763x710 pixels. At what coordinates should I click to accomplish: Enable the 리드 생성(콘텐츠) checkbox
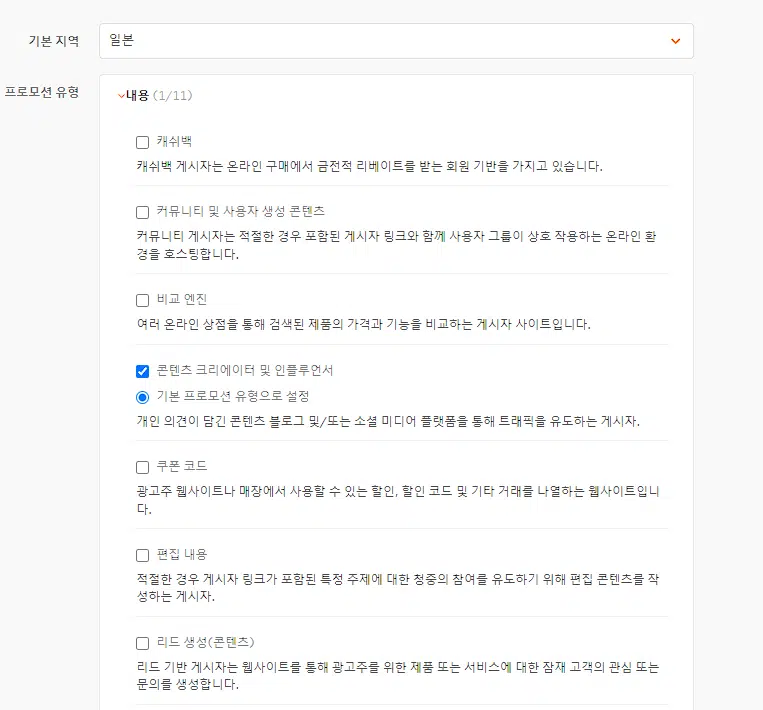(143, 643)
